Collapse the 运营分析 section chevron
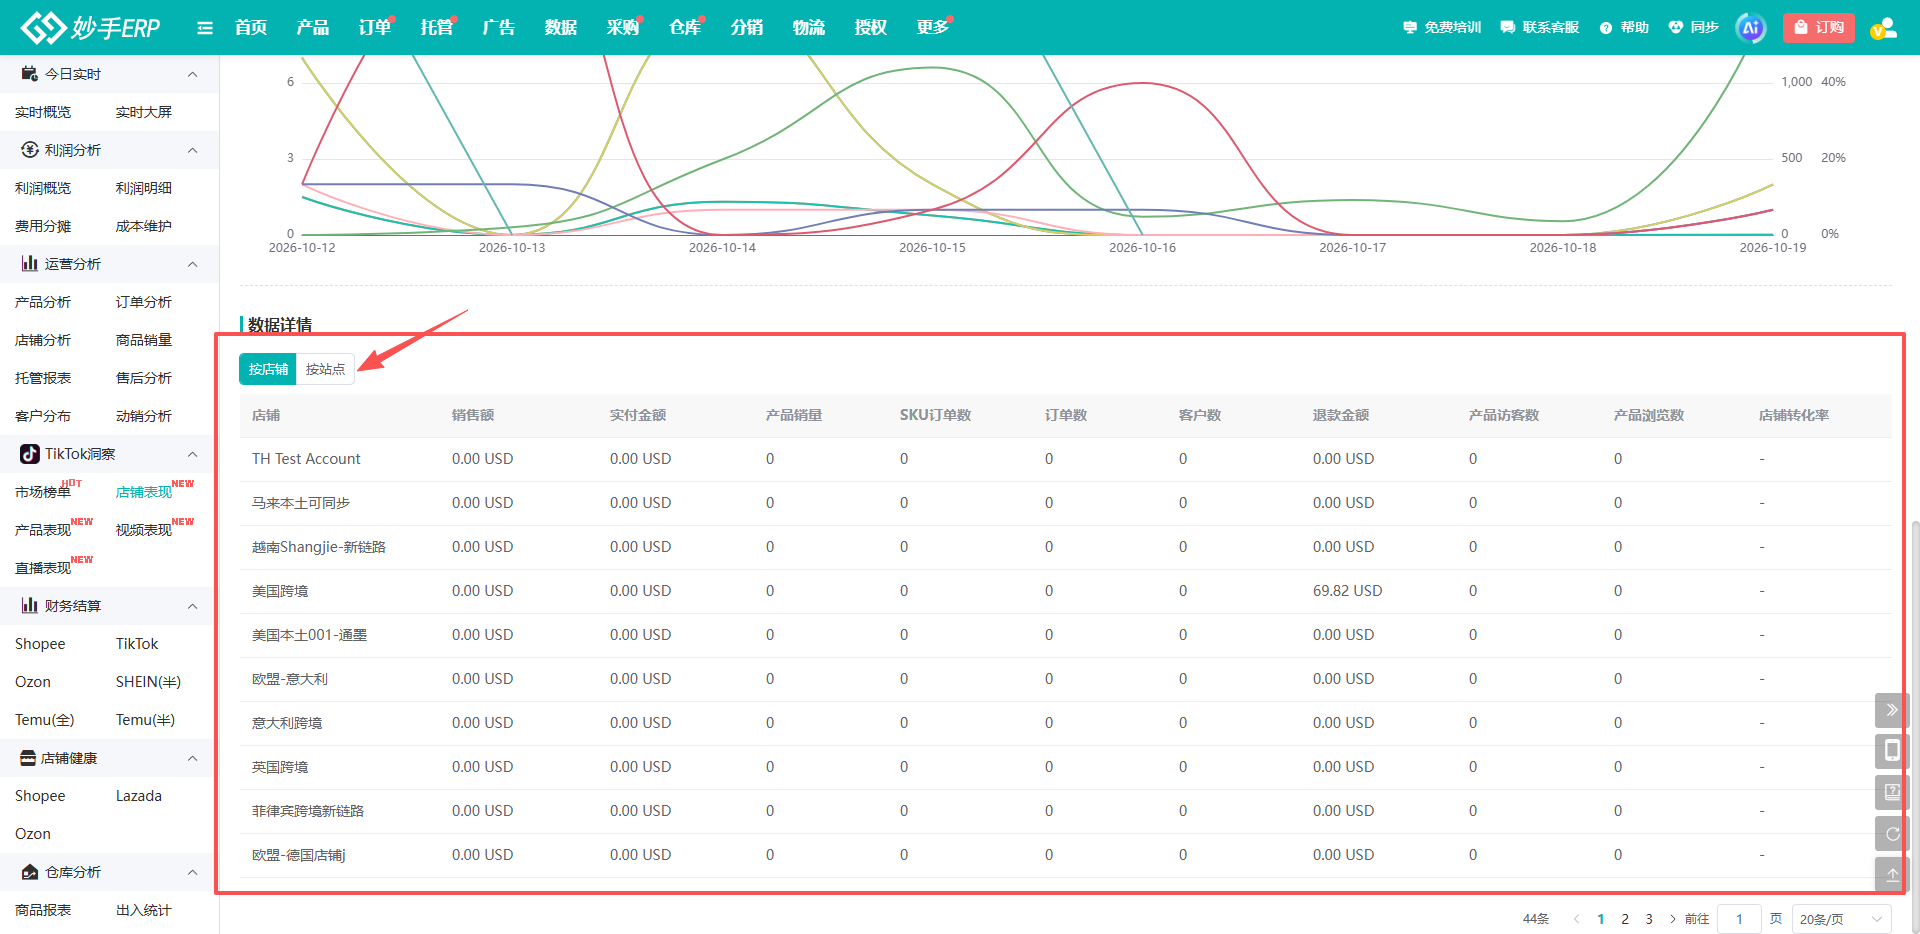This screenshot has height=934, width=1920. pyautogui.click(x=192, y=264)
